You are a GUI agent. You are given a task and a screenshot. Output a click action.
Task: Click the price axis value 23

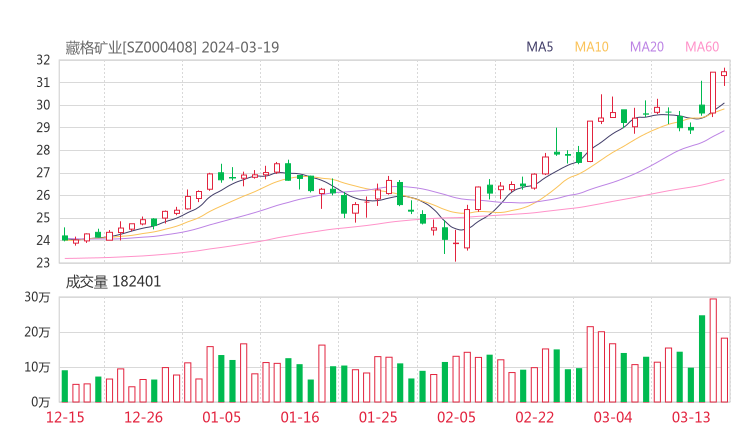tap(43, 263)
